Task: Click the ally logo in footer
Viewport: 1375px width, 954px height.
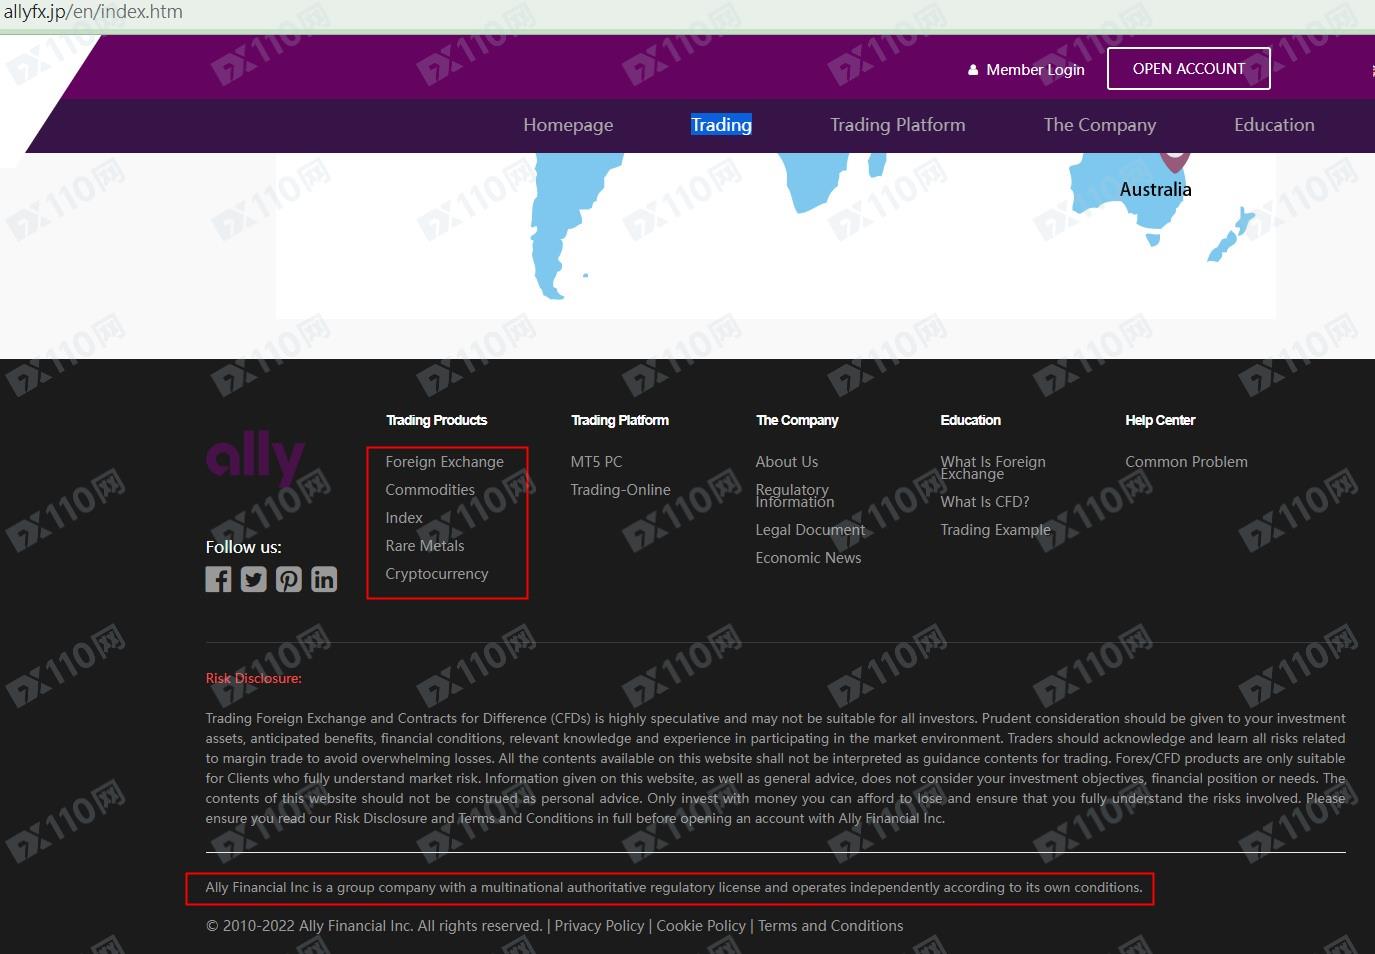Action: [x=255, y=458]
